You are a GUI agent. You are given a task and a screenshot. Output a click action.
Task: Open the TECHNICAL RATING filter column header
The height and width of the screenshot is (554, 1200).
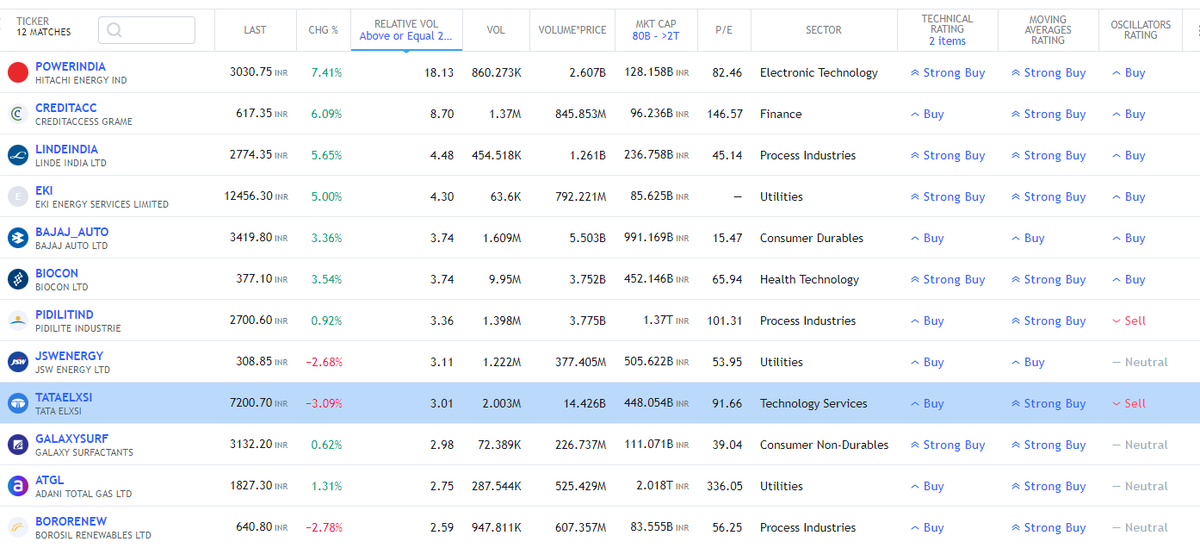(947, 30)
